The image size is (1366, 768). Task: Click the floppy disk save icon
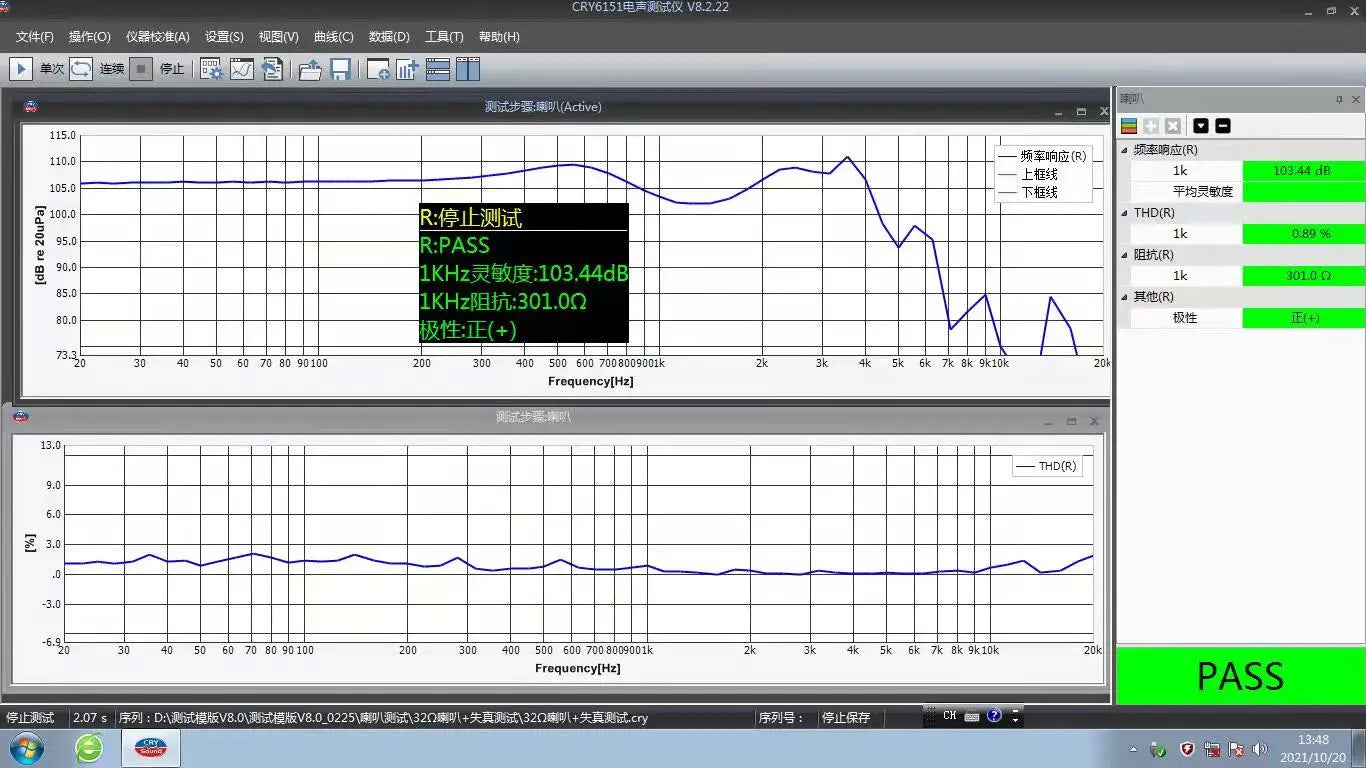340,69
